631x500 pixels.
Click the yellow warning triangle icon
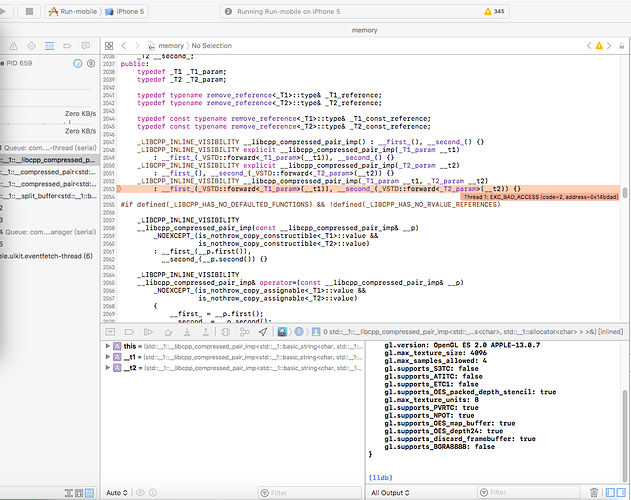coord(486,11)
